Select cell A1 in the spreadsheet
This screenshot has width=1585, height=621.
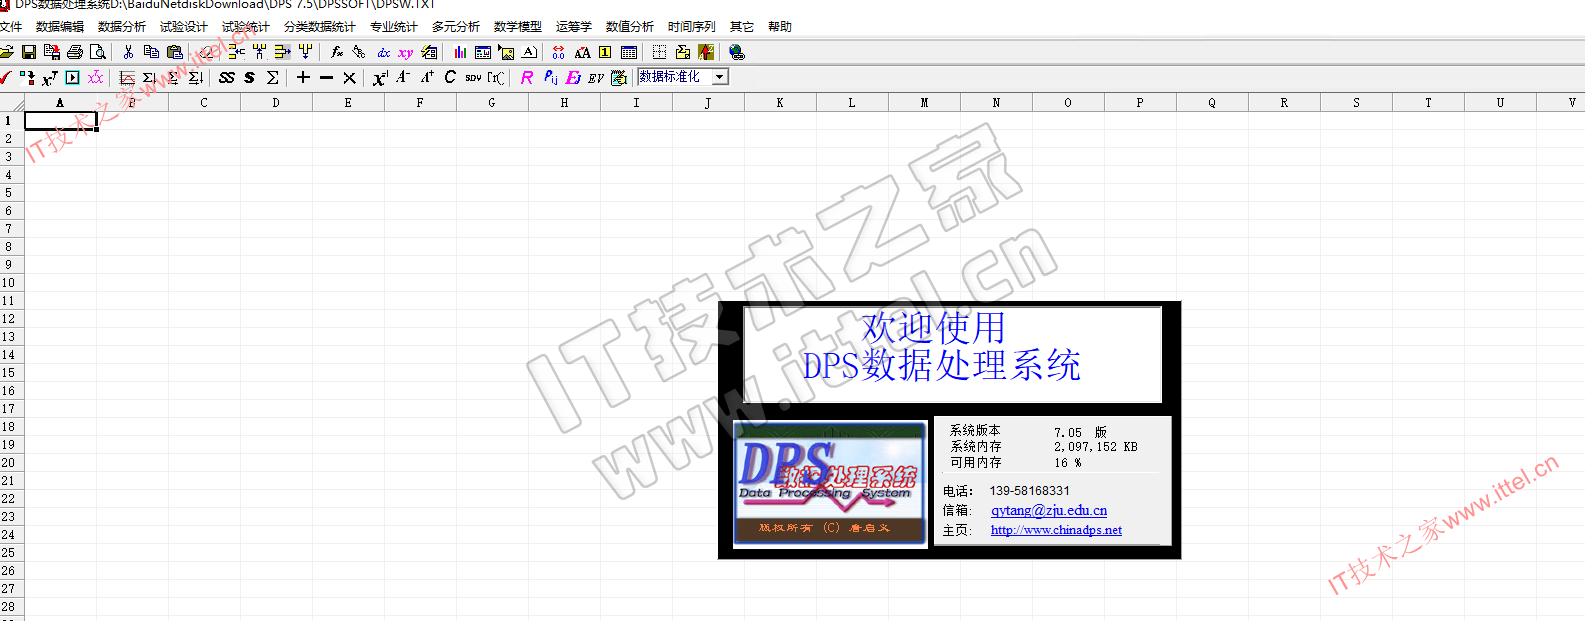pyautogui.click(x=60, y=121)
